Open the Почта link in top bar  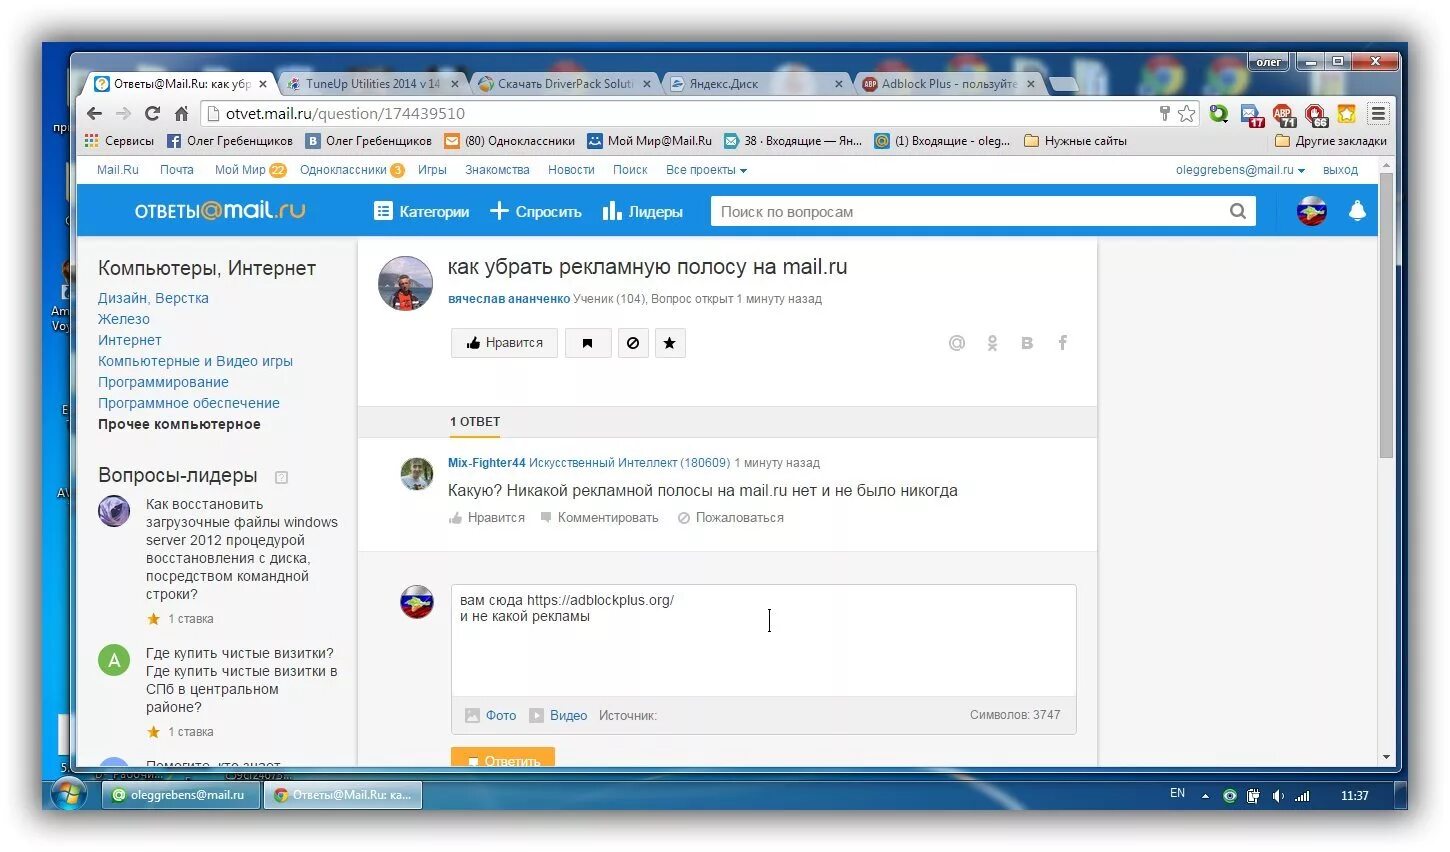click(177, 170)
